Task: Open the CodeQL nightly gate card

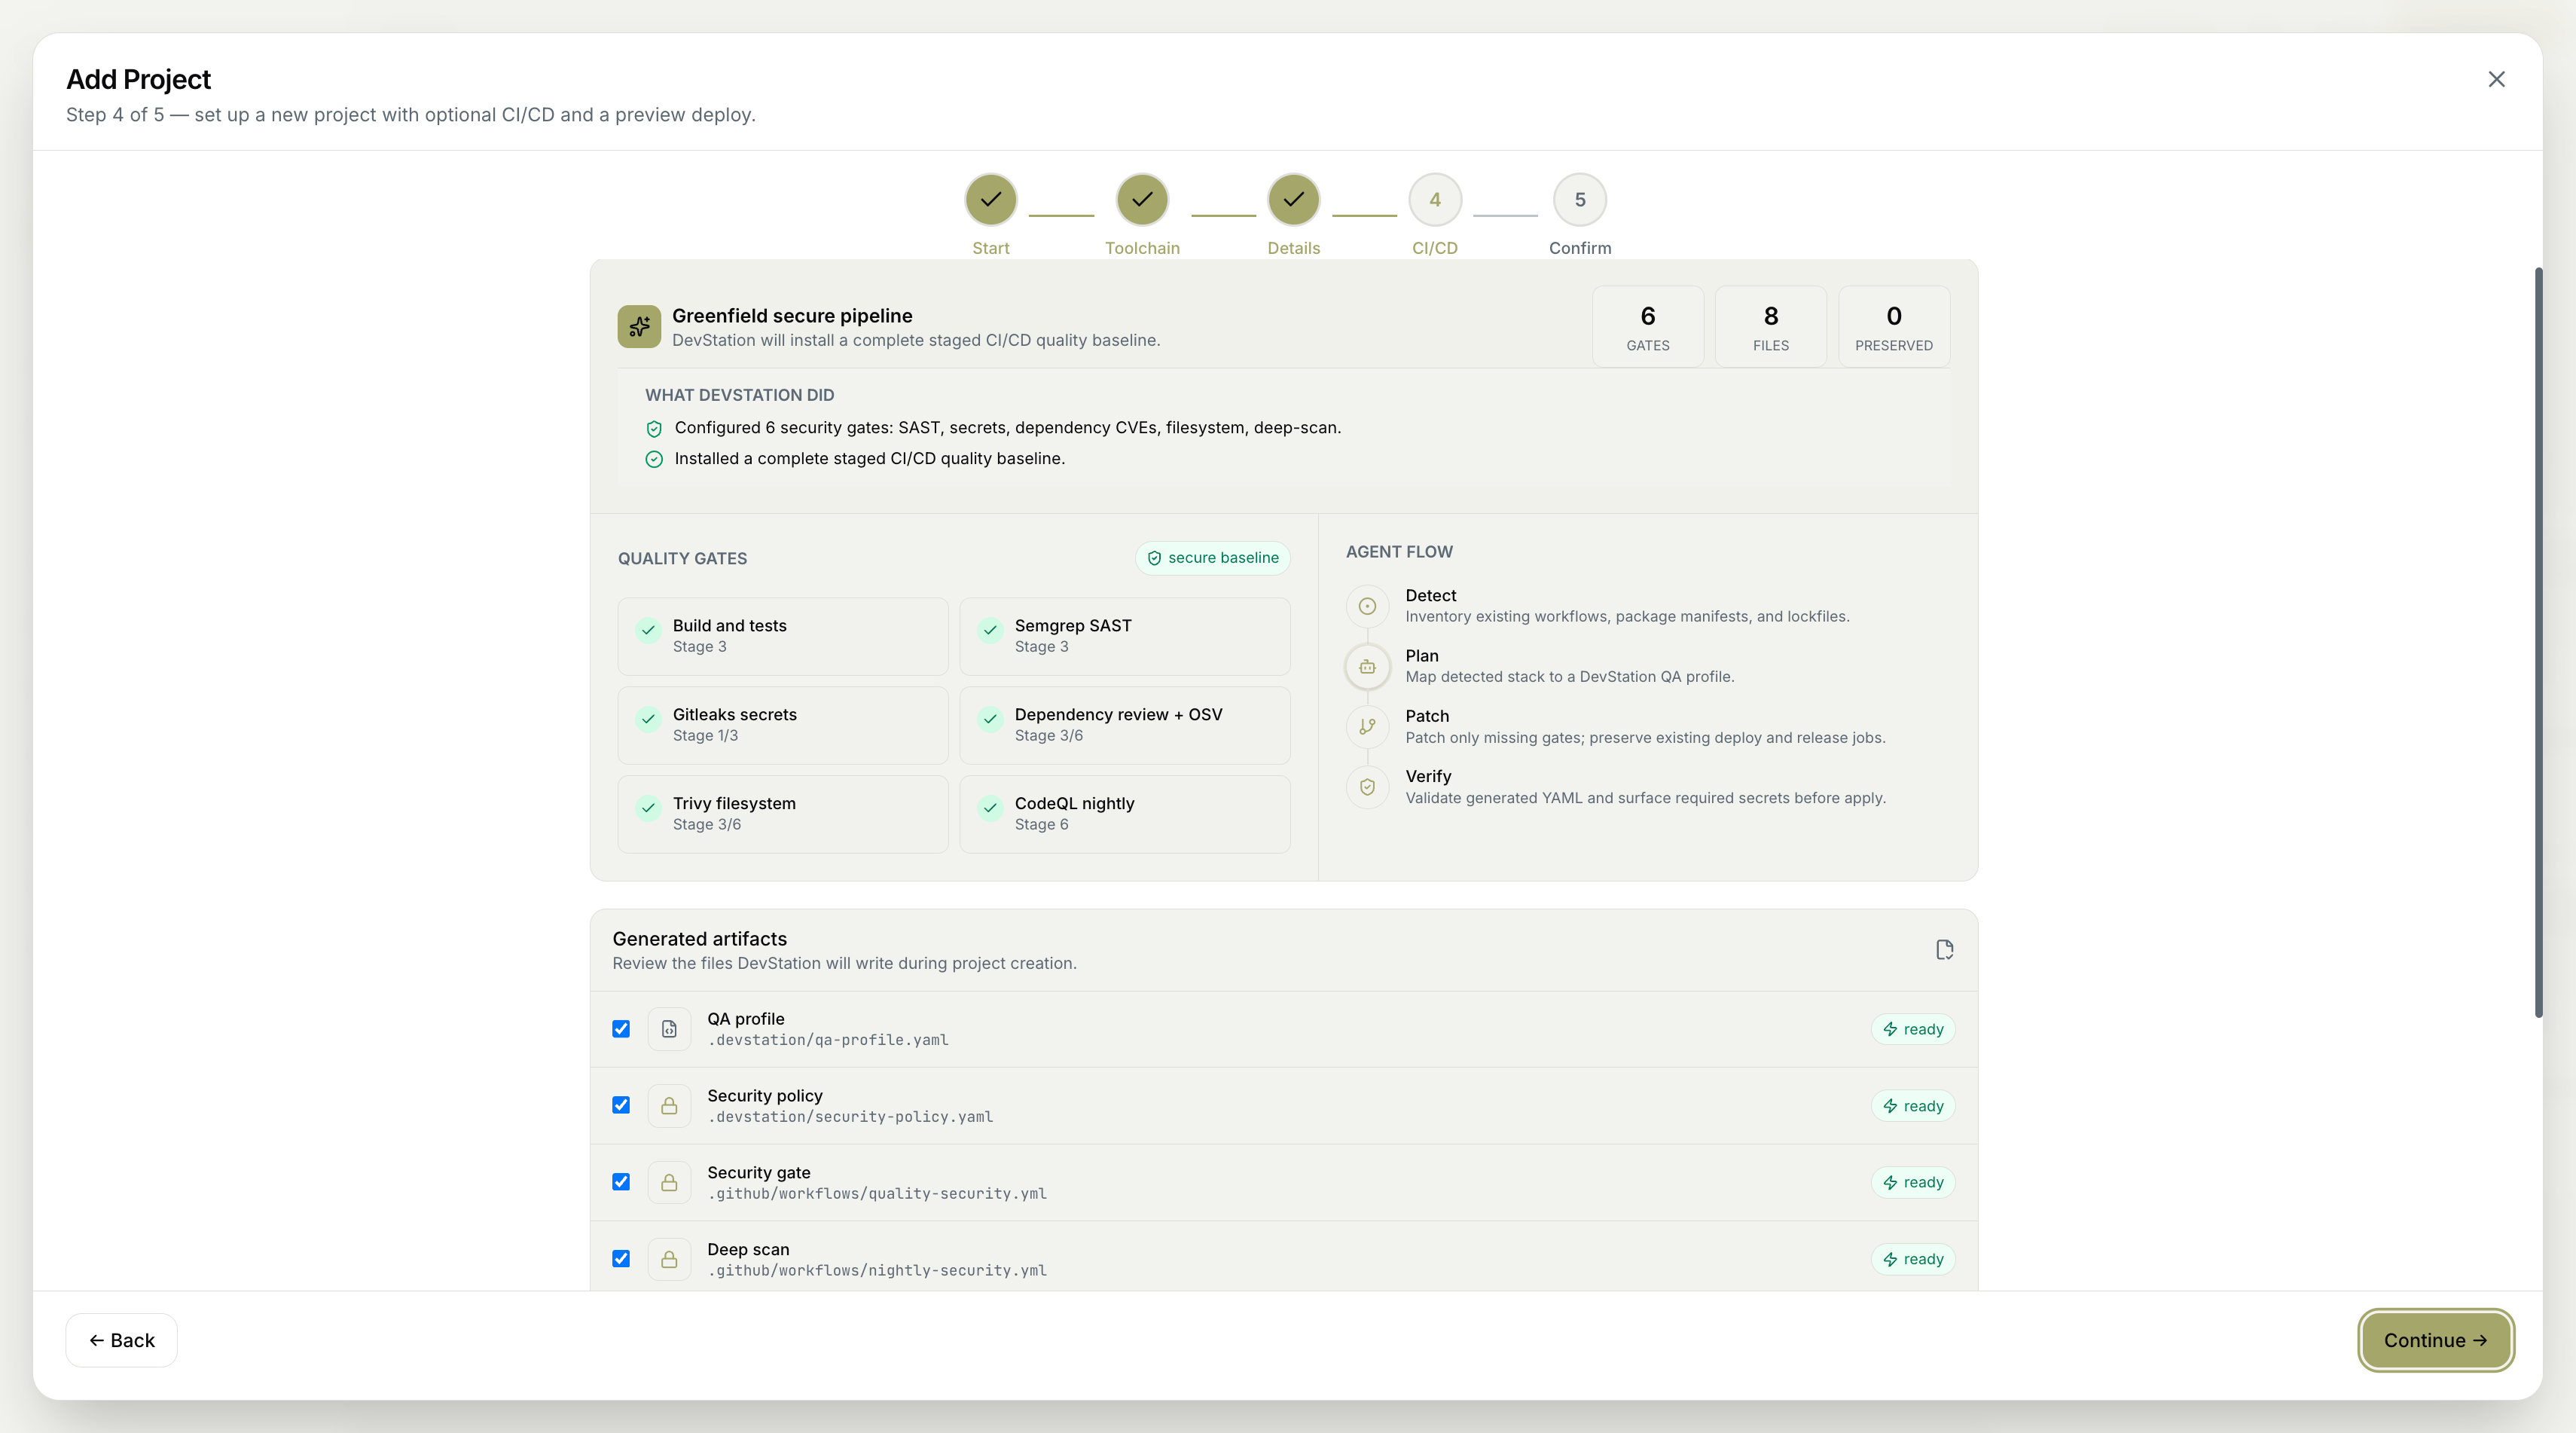Action: click(1125, 814)
